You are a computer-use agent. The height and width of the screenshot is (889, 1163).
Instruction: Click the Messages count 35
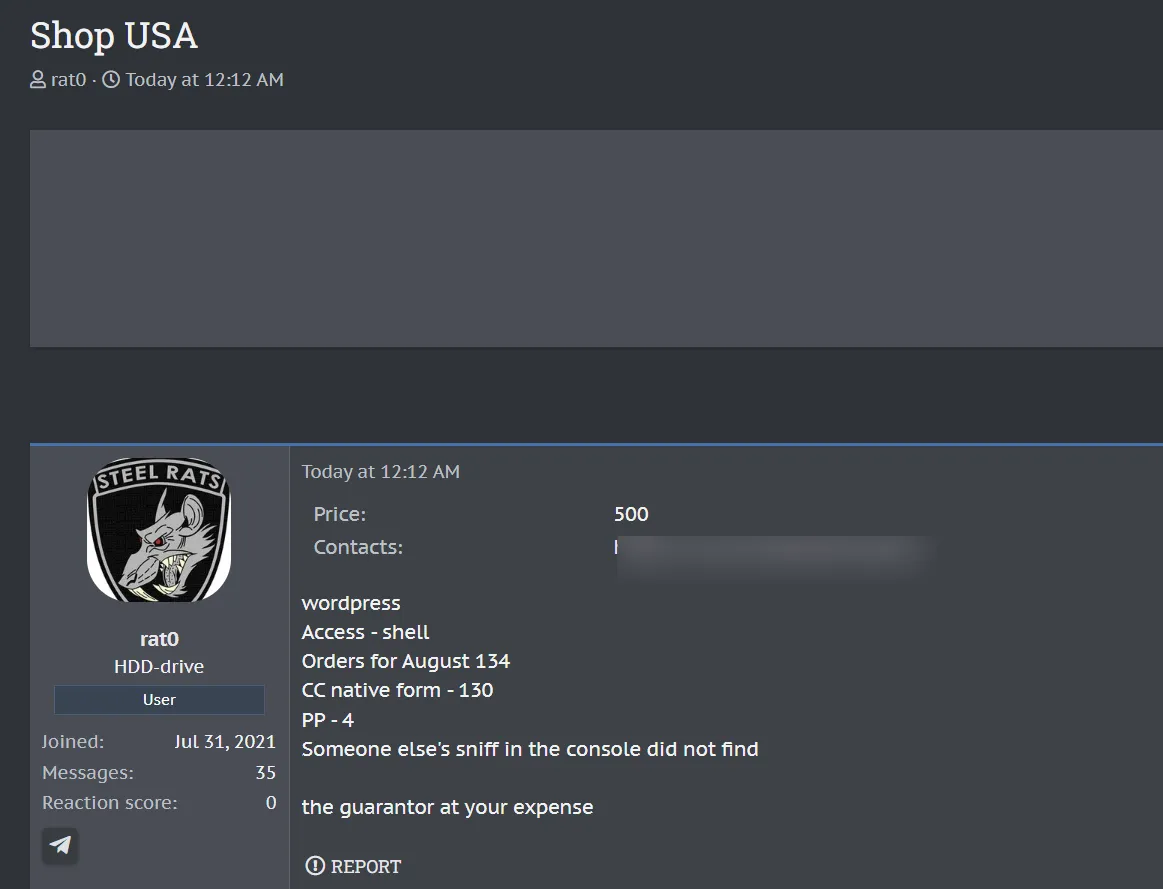point(265,773)
